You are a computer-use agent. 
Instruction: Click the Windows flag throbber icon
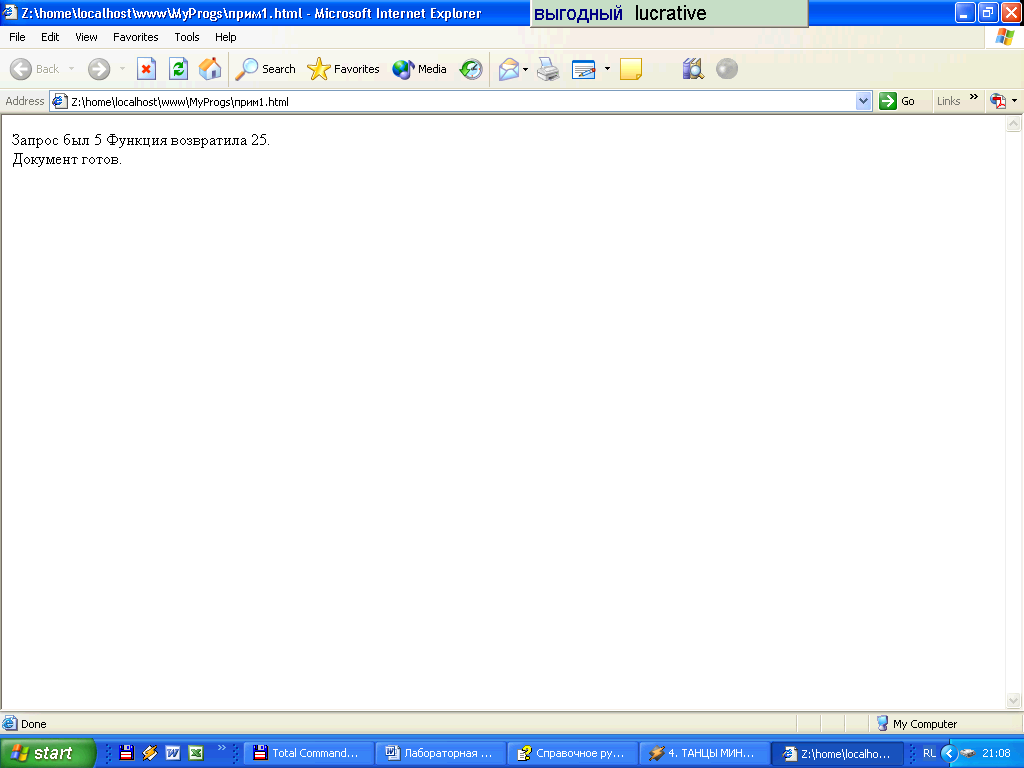pos(1004,37)
